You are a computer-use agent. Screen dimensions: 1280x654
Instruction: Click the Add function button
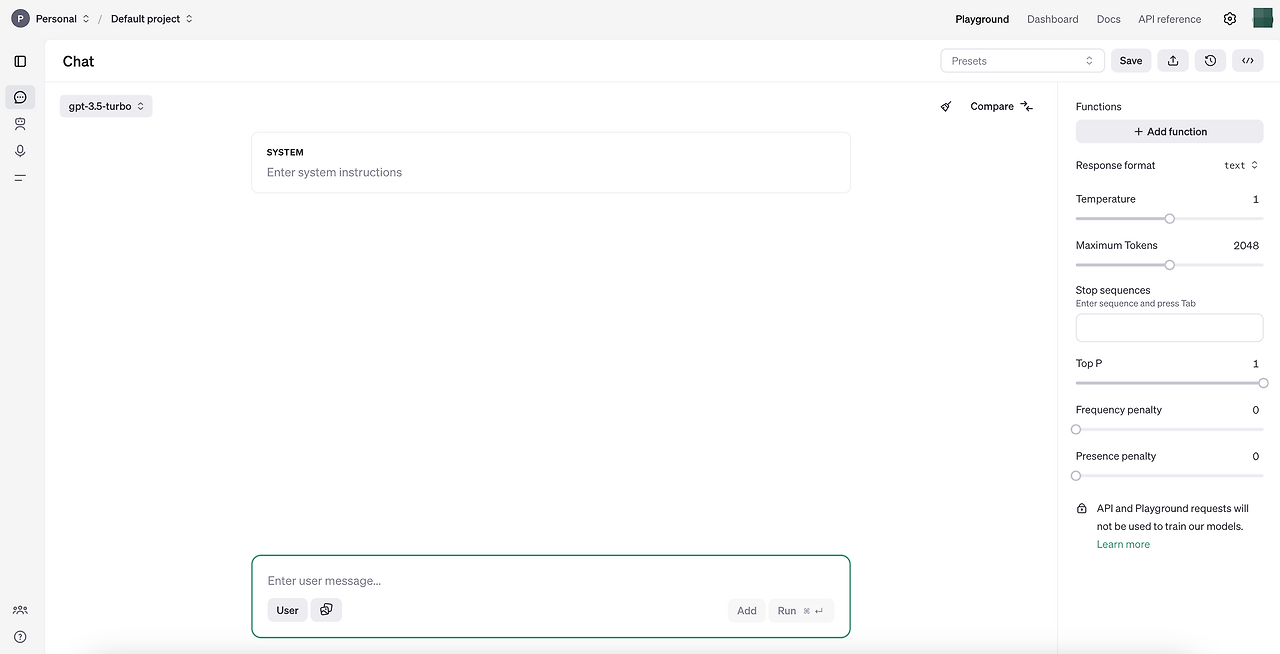pos(1169,131)
